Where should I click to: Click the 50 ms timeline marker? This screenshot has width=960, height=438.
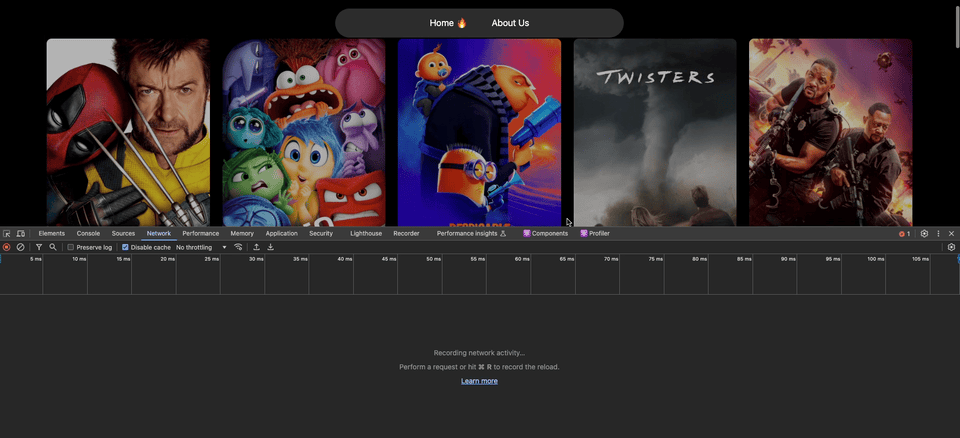pyautogui.click(x=434, y=259)
